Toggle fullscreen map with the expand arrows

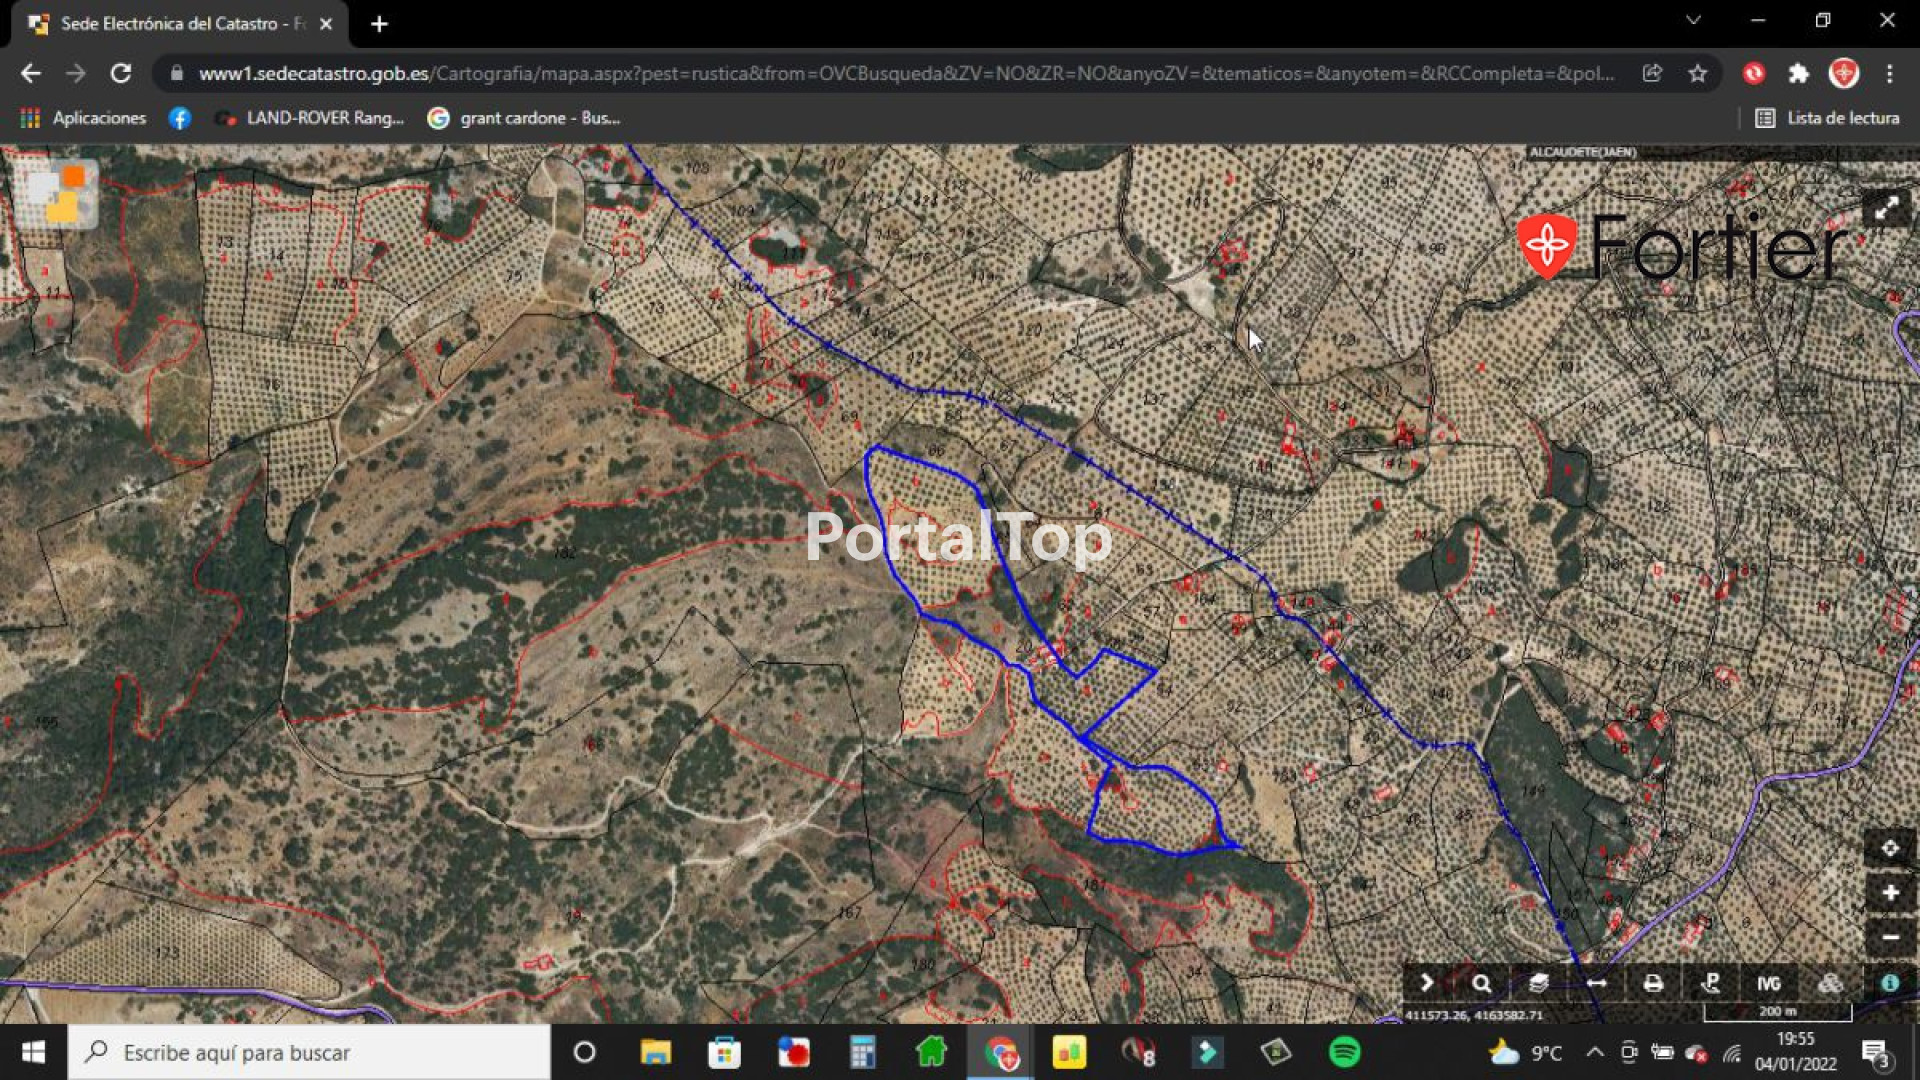(x=1886, y=208)
